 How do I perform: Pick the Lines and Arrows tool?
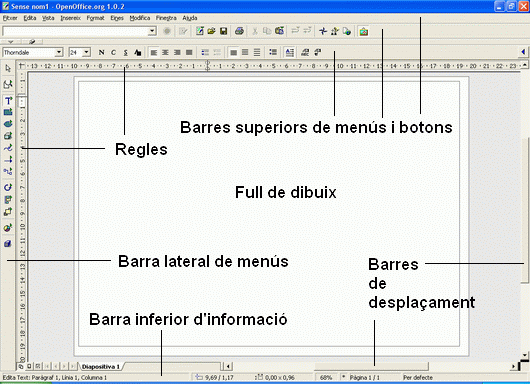[8, 160]
